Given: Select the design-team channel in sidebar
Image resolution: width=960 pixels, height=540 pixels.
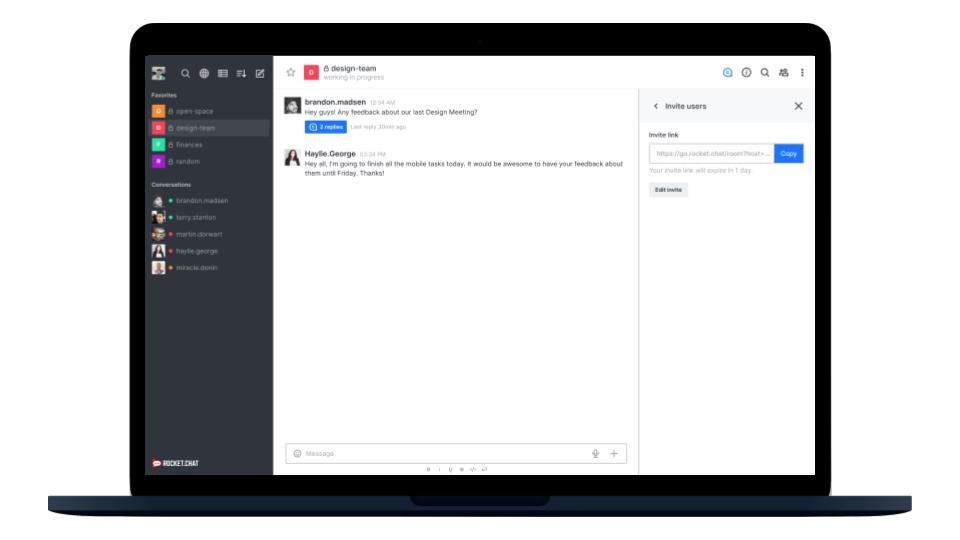Looking at the screenshot, I should point(209,128).
